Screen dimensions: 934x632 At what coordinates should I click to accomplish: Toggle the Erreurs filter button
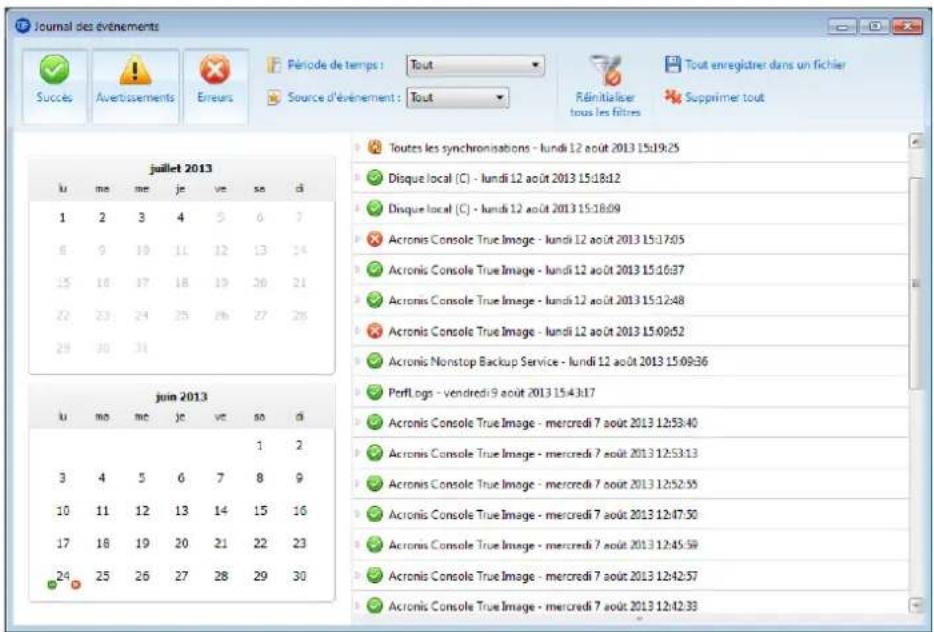click(x=215, y=86)
